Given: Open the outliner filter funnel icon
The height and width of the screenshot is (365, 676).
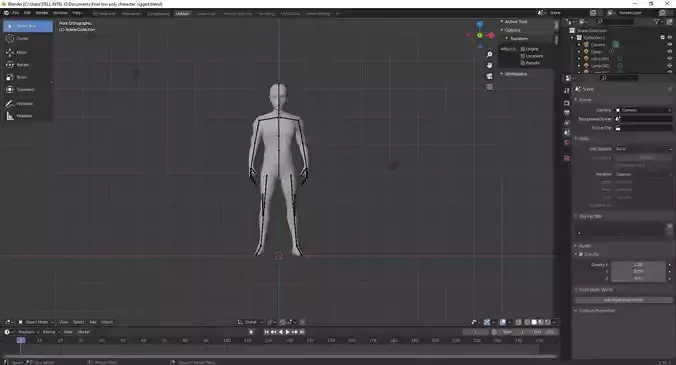Looking at the screenshot, I should tap(657, 22).
